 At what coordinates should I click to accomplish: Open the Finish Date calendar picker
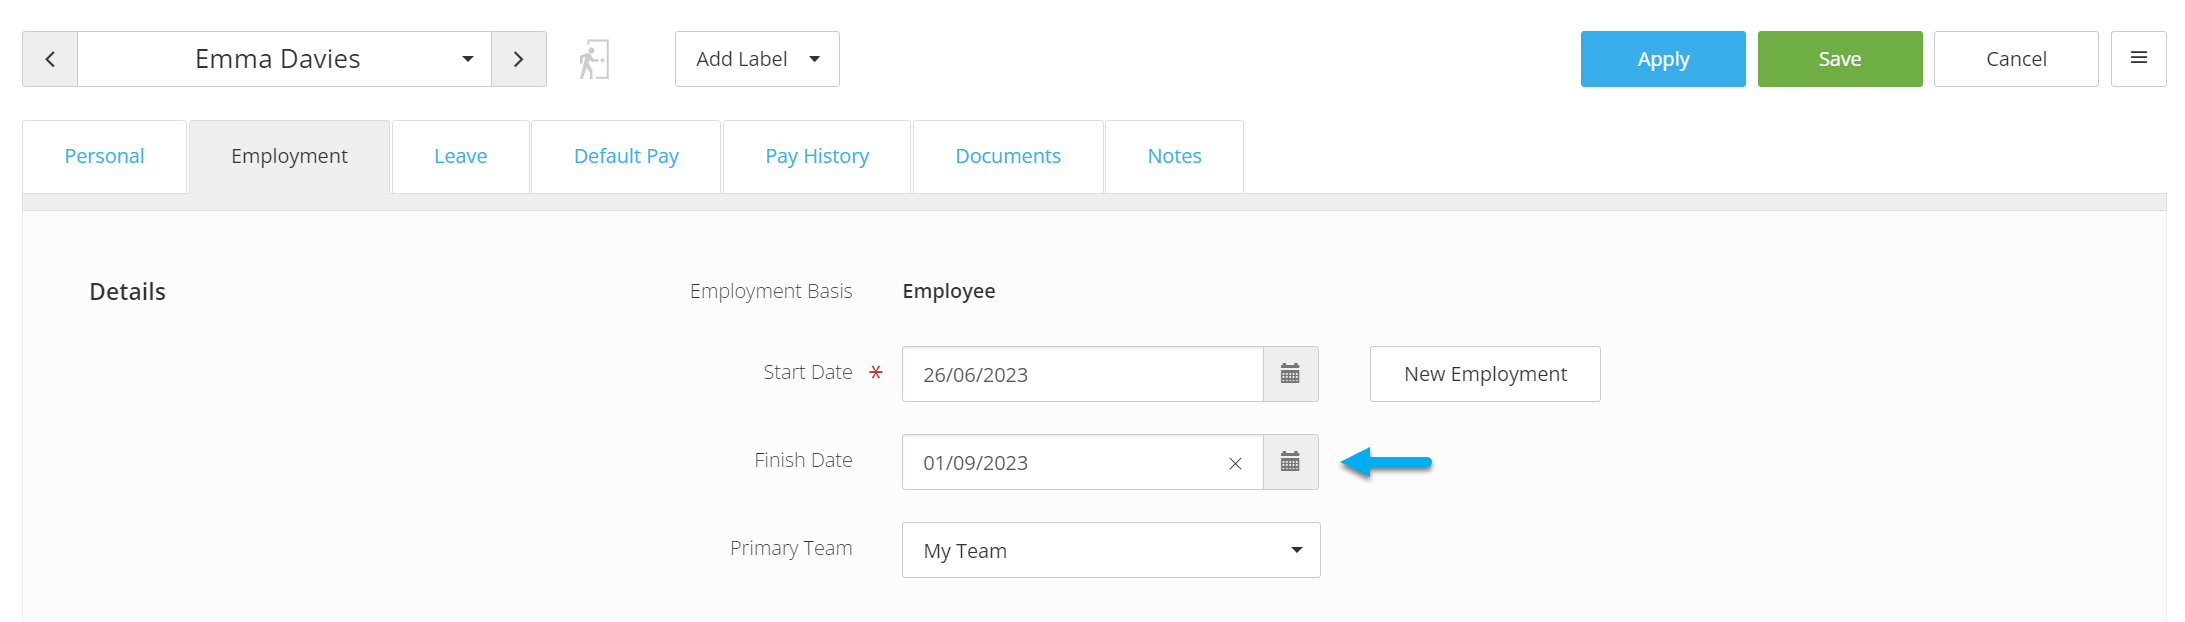1290,462
